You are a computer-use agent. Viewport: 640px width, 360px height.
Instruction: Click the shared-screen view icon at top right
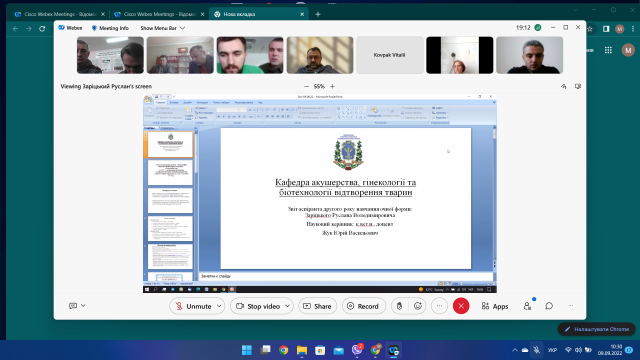tap(578, 87)
